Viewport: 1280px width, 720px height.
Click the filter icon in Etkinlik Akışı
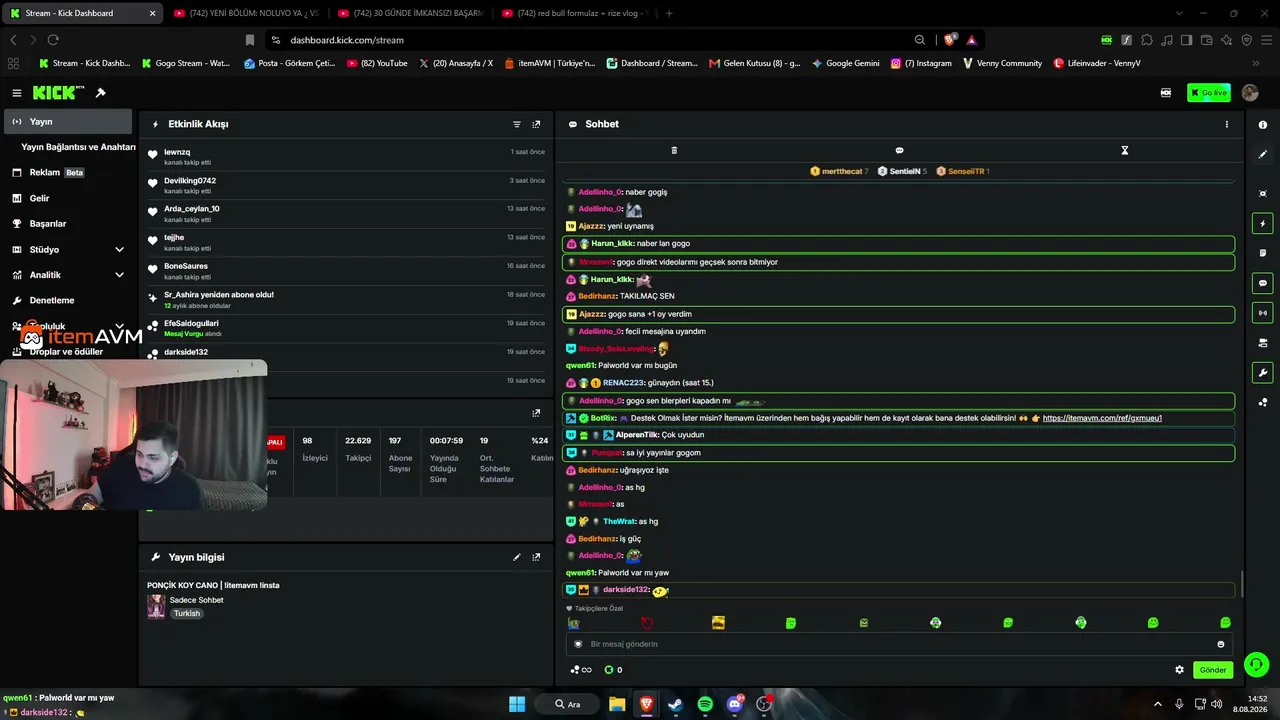pos(517,124)
